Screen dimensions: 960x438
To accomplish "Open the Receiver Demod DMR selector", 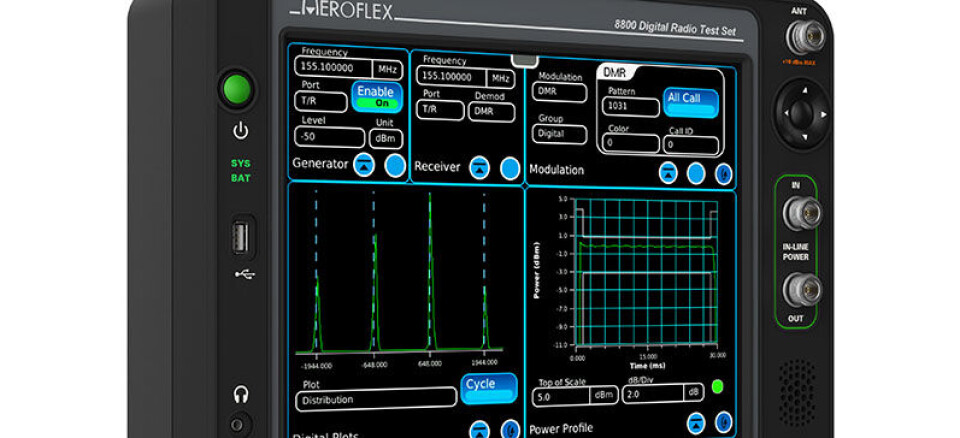I will [x=492, y=112].
